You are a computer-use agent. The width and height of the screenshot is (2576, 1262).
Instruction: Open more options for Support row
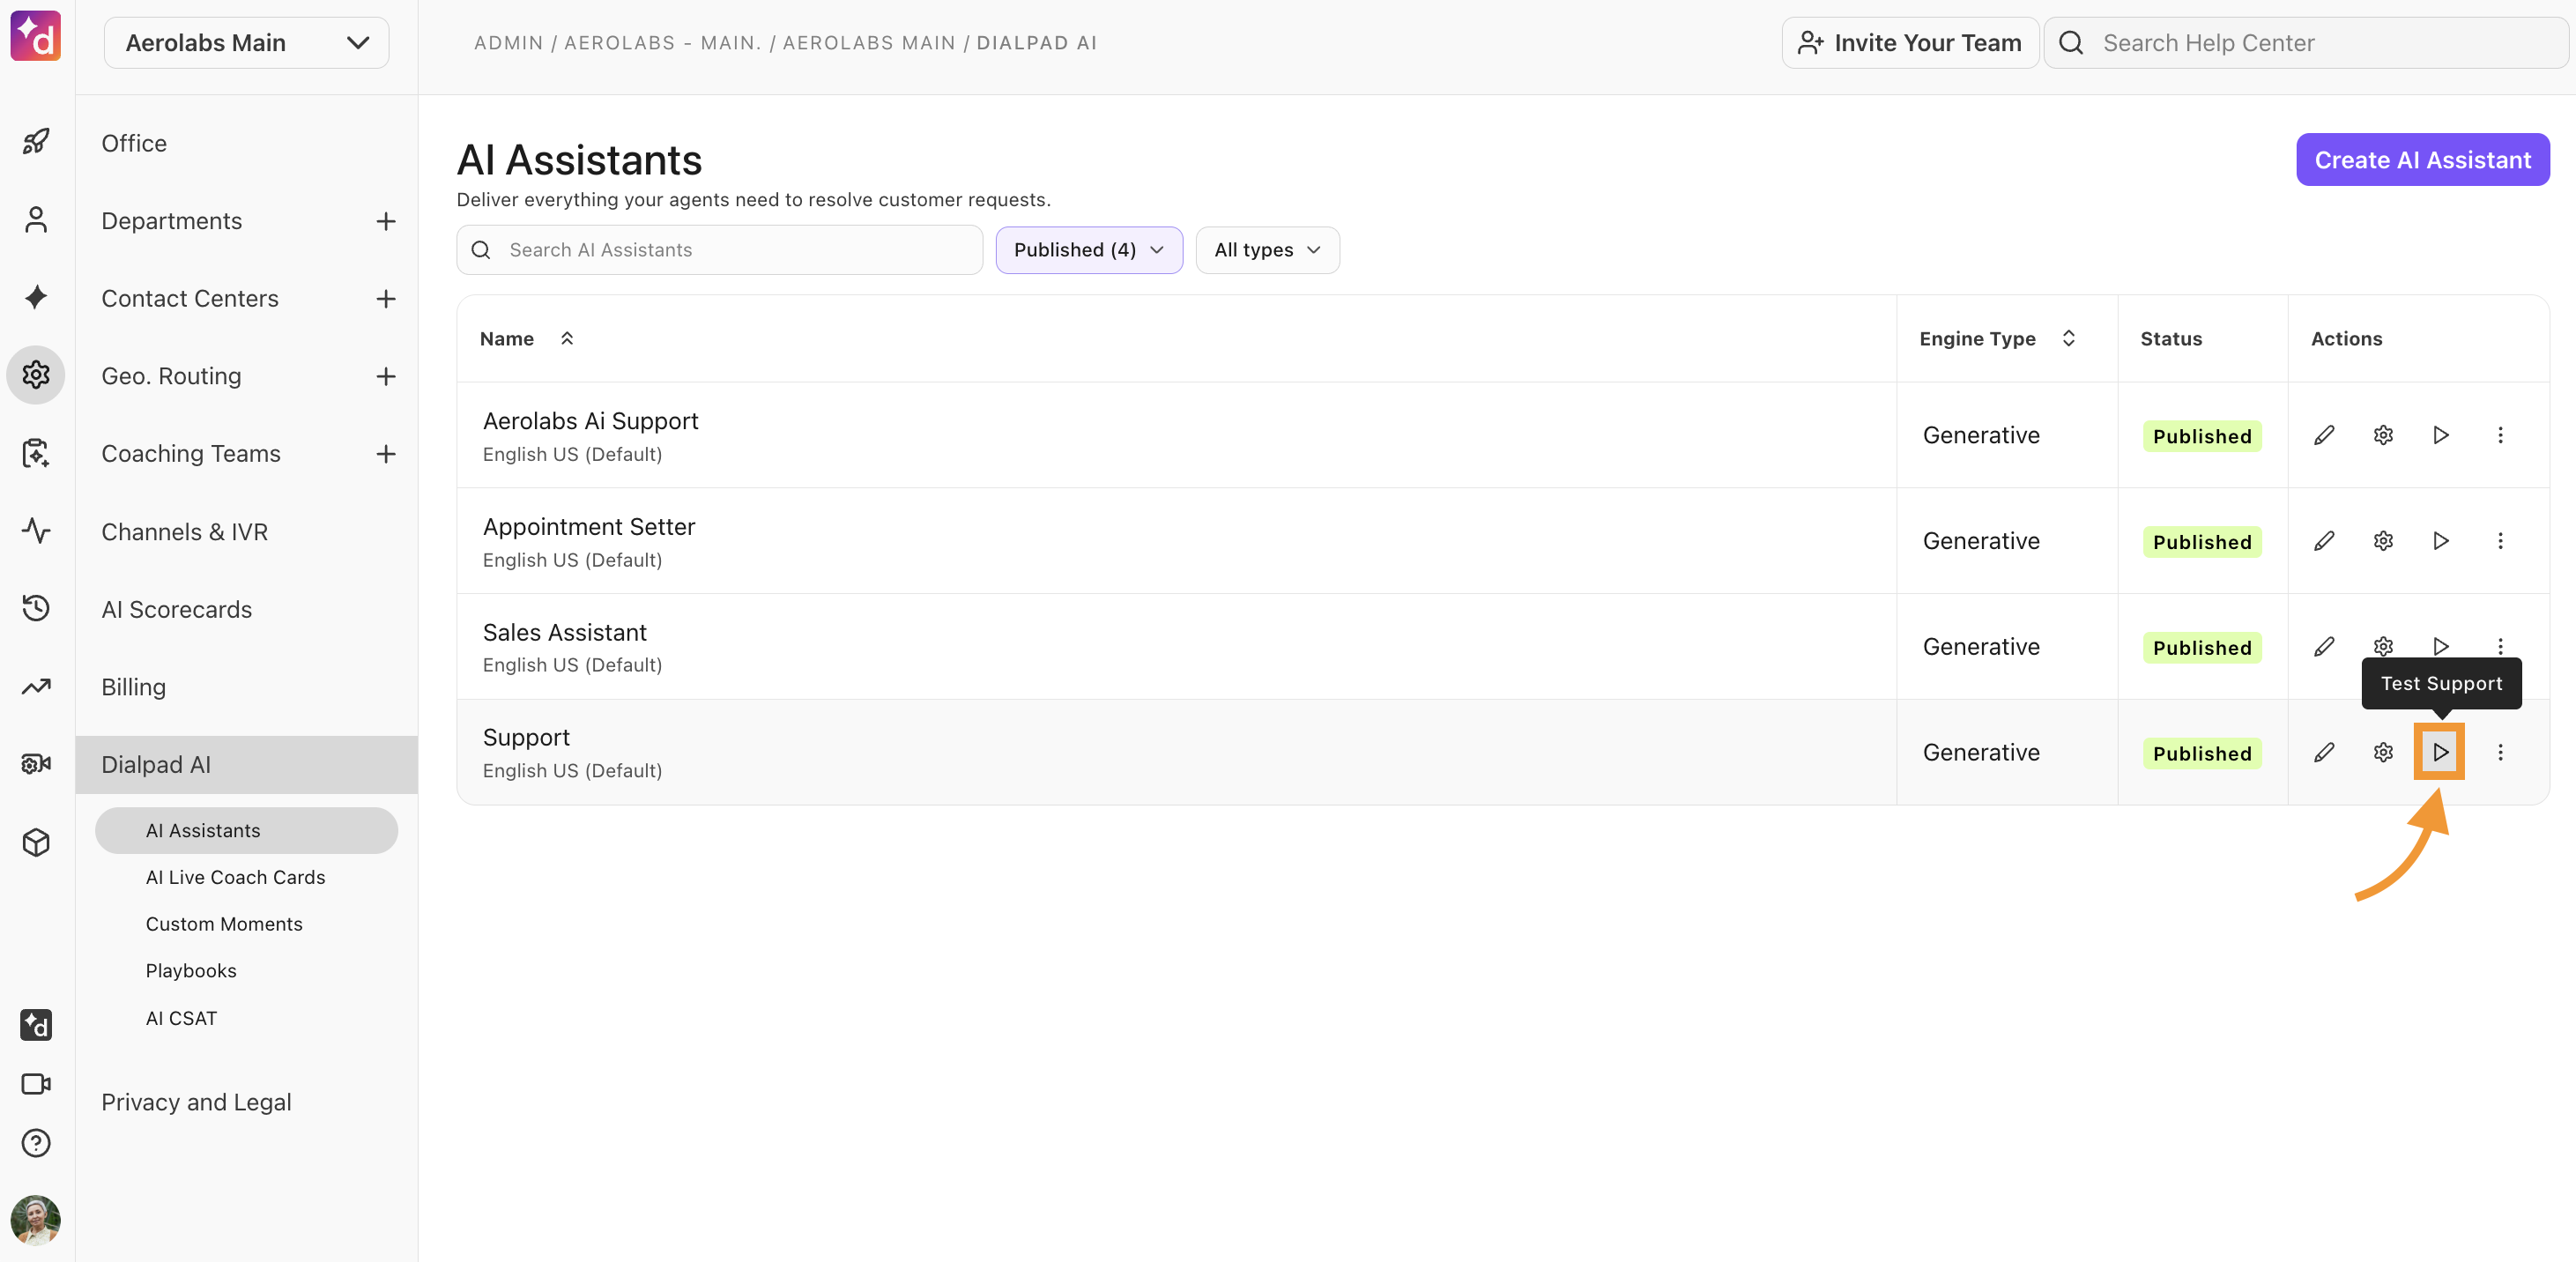pos(2500,752)
